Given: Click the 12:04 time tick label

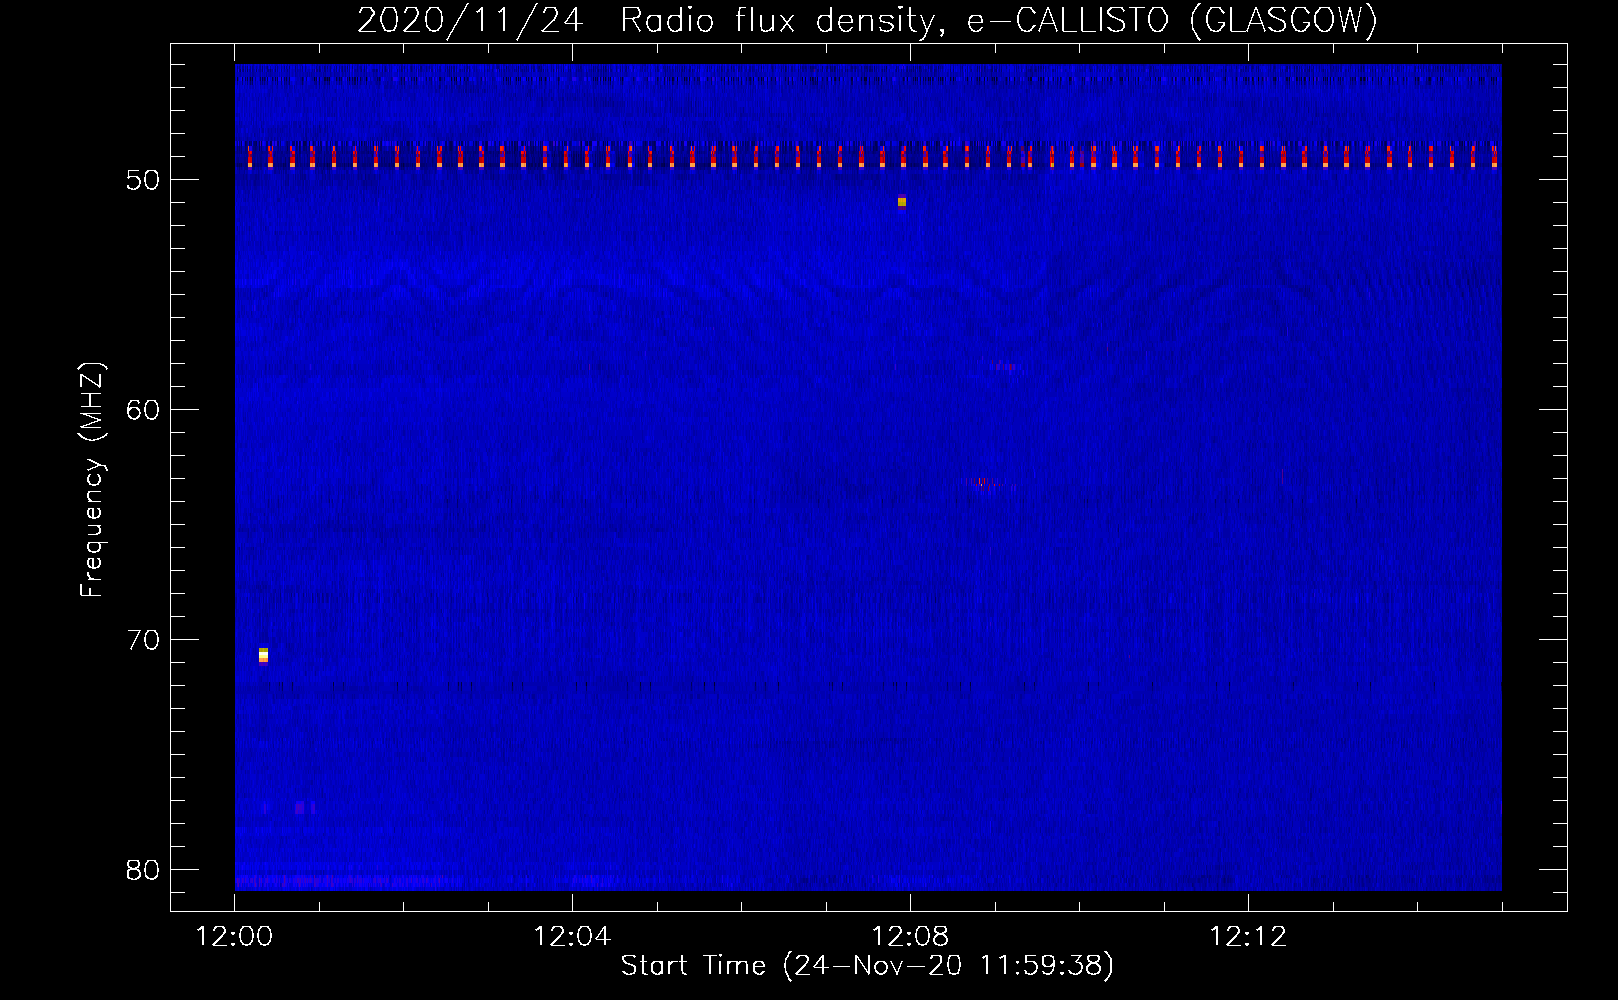Looking at the screenshot, I should pos(572,937).
